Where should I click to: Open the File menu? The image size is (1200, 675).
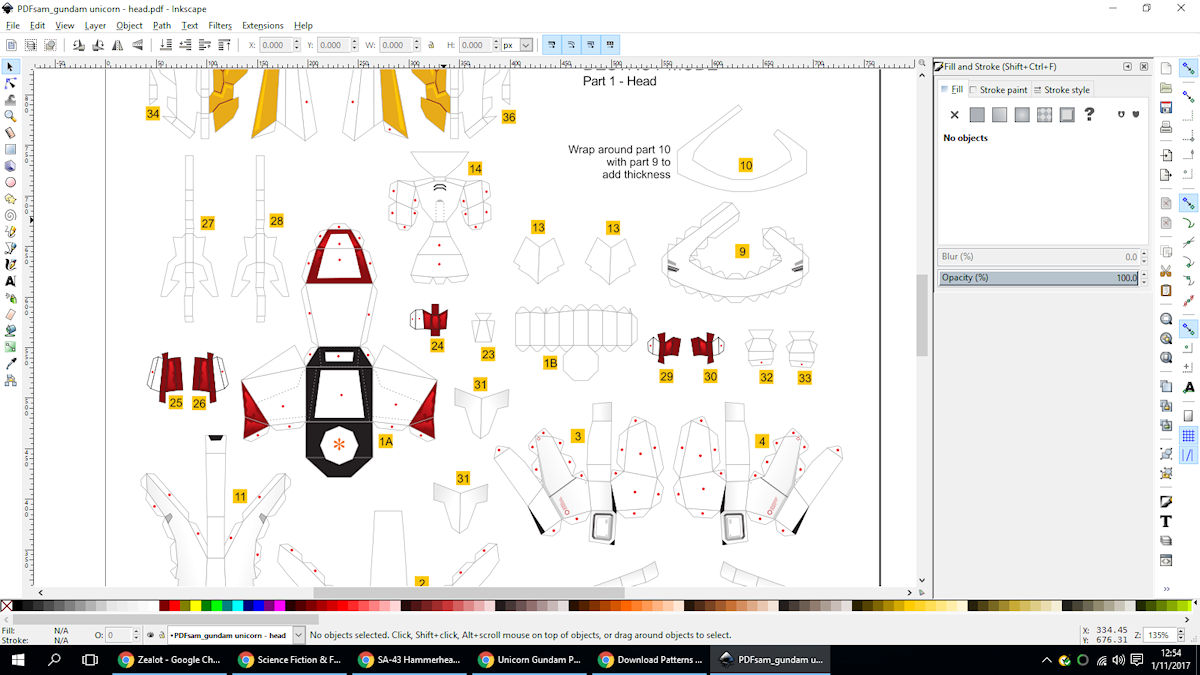point(13,25)
